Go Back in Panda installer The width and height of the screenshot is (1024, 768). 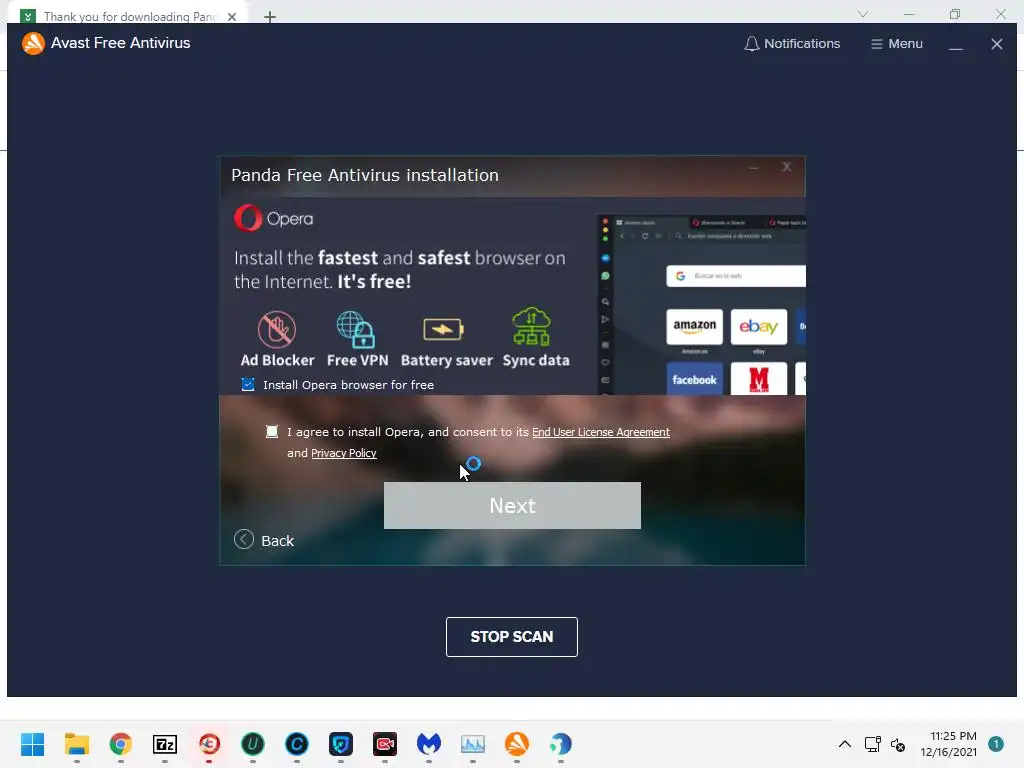click(x=264, y=540)
